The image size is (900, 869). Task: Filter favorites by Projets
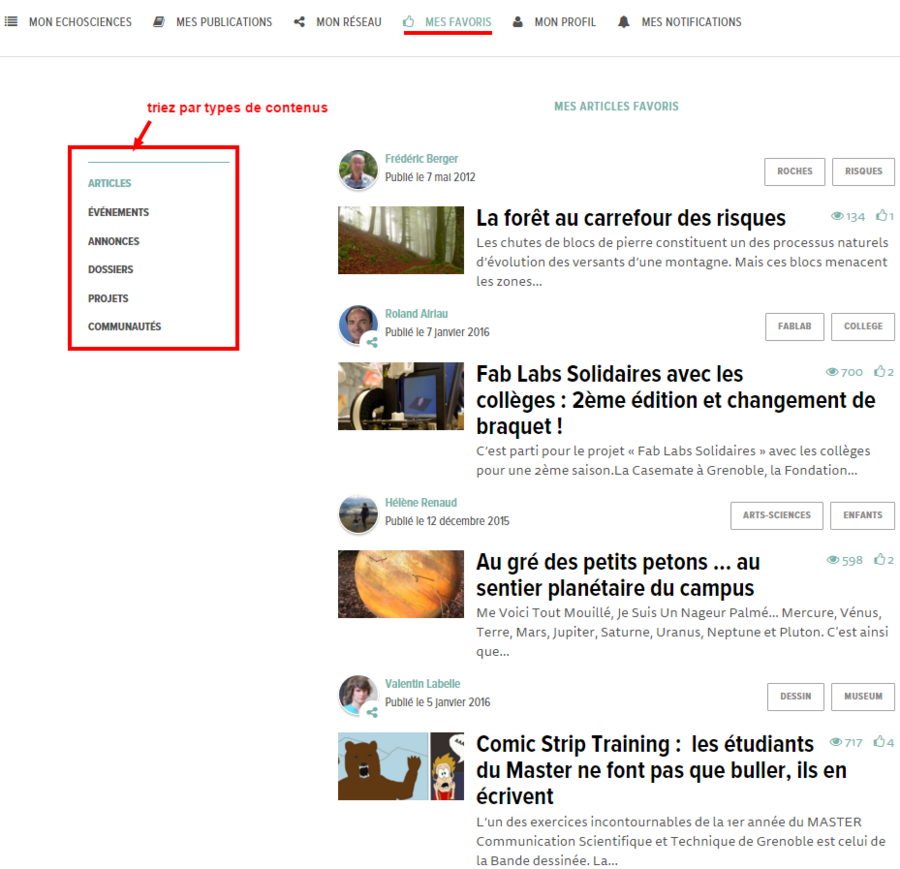click(x=108, y=298)
